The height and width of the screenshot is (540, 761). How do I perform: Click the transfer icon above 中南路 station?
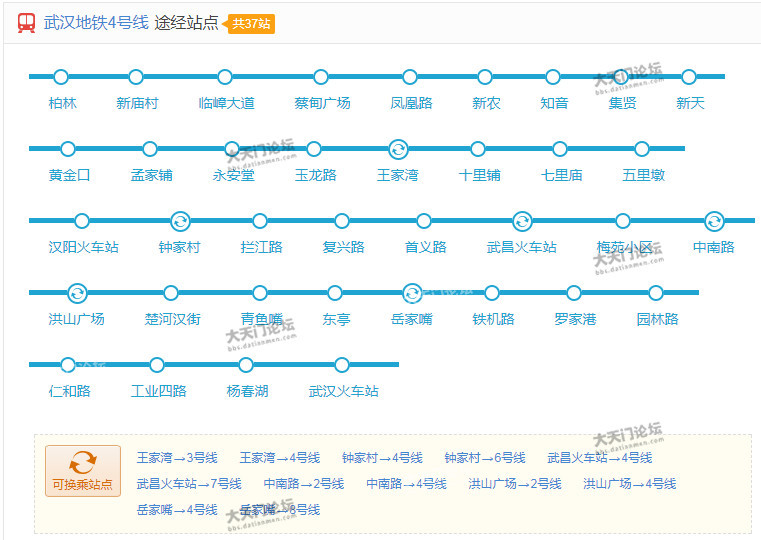coord(714,221)
